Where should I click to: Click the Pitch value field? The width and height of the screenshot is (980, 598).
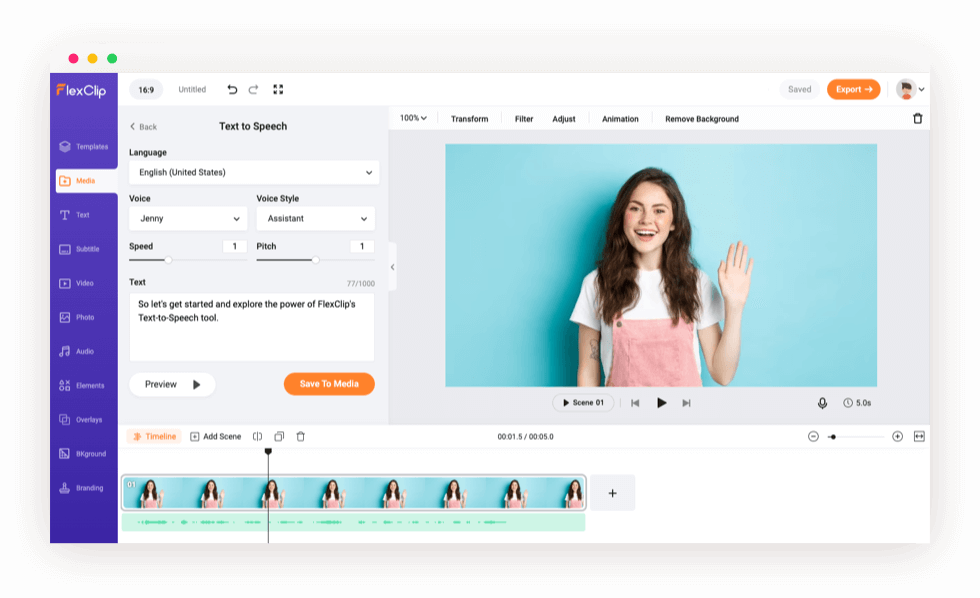click(362, 246)
